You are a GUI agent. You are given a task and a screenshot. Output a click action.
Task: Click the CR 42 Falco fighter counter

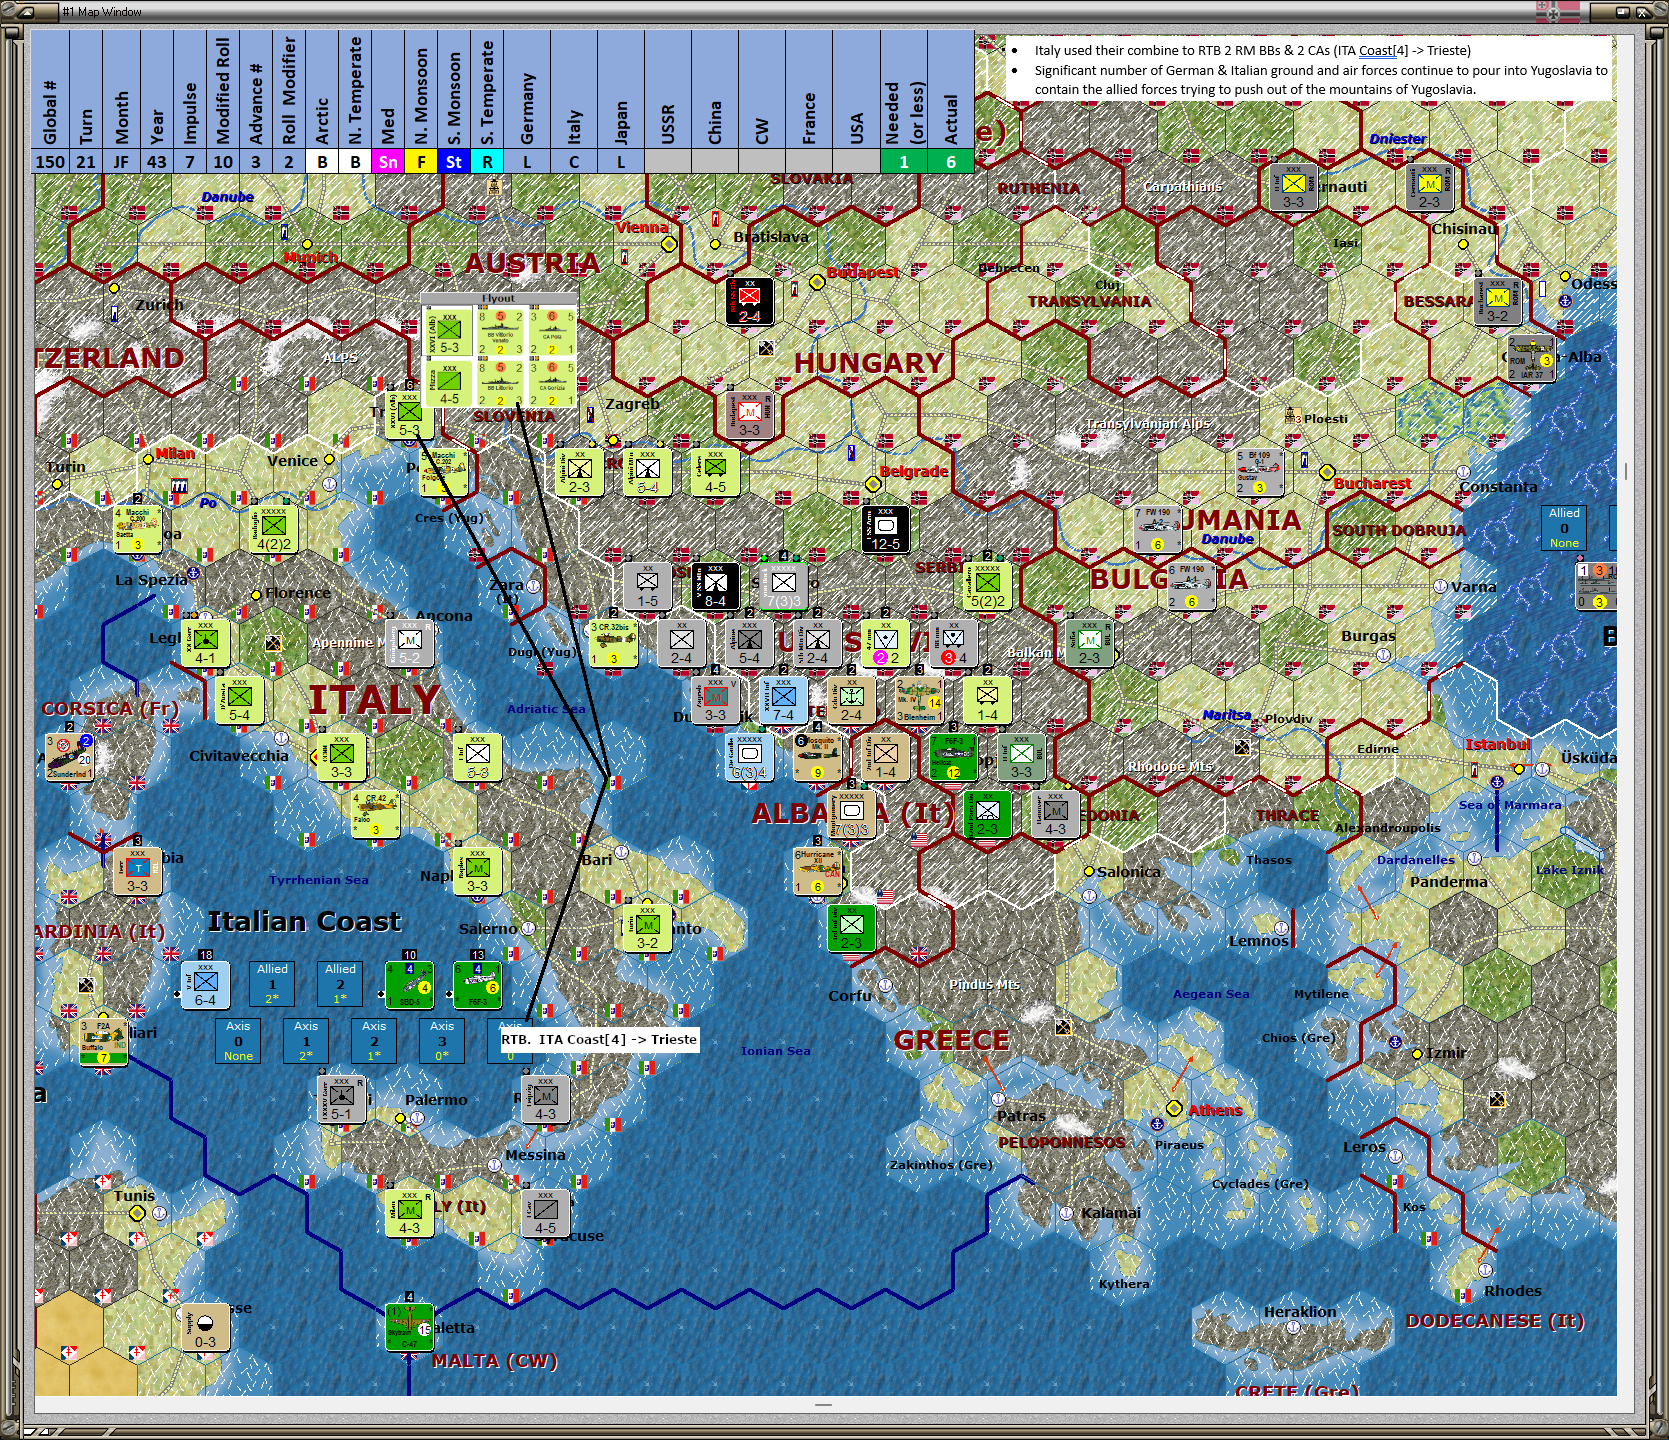pyautogui.click(x=375, y=814)
